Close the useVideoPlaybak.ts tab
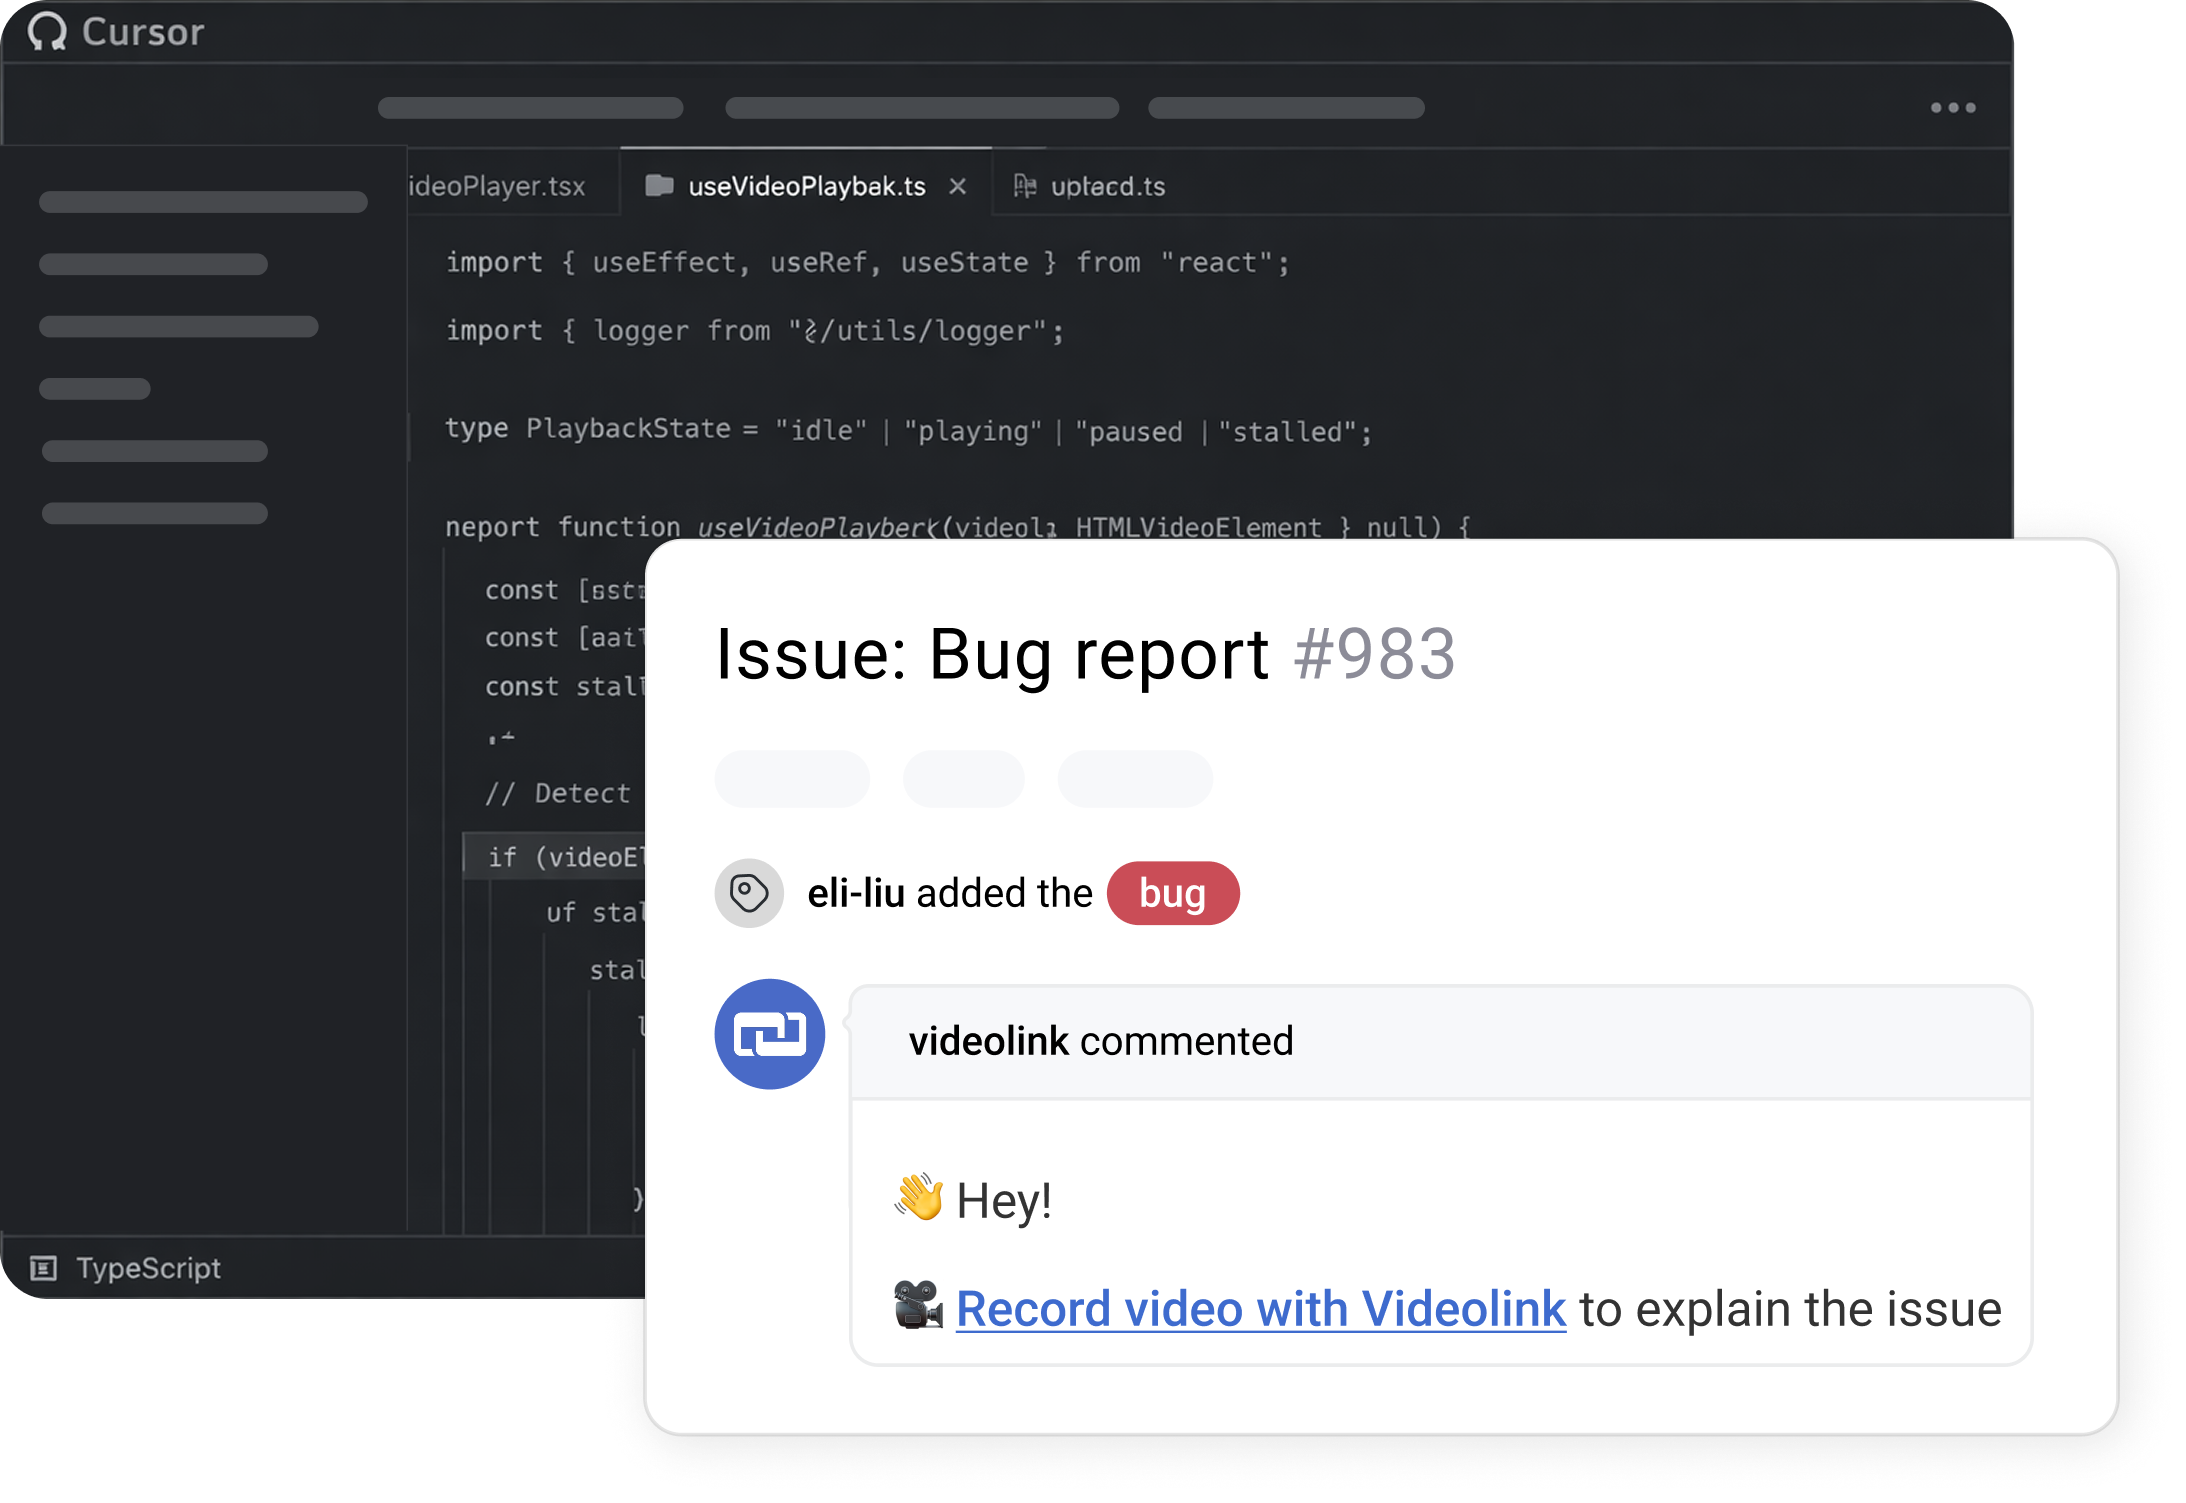The width and height of the screenshot is (2186, 1503). tap(957, 186)
